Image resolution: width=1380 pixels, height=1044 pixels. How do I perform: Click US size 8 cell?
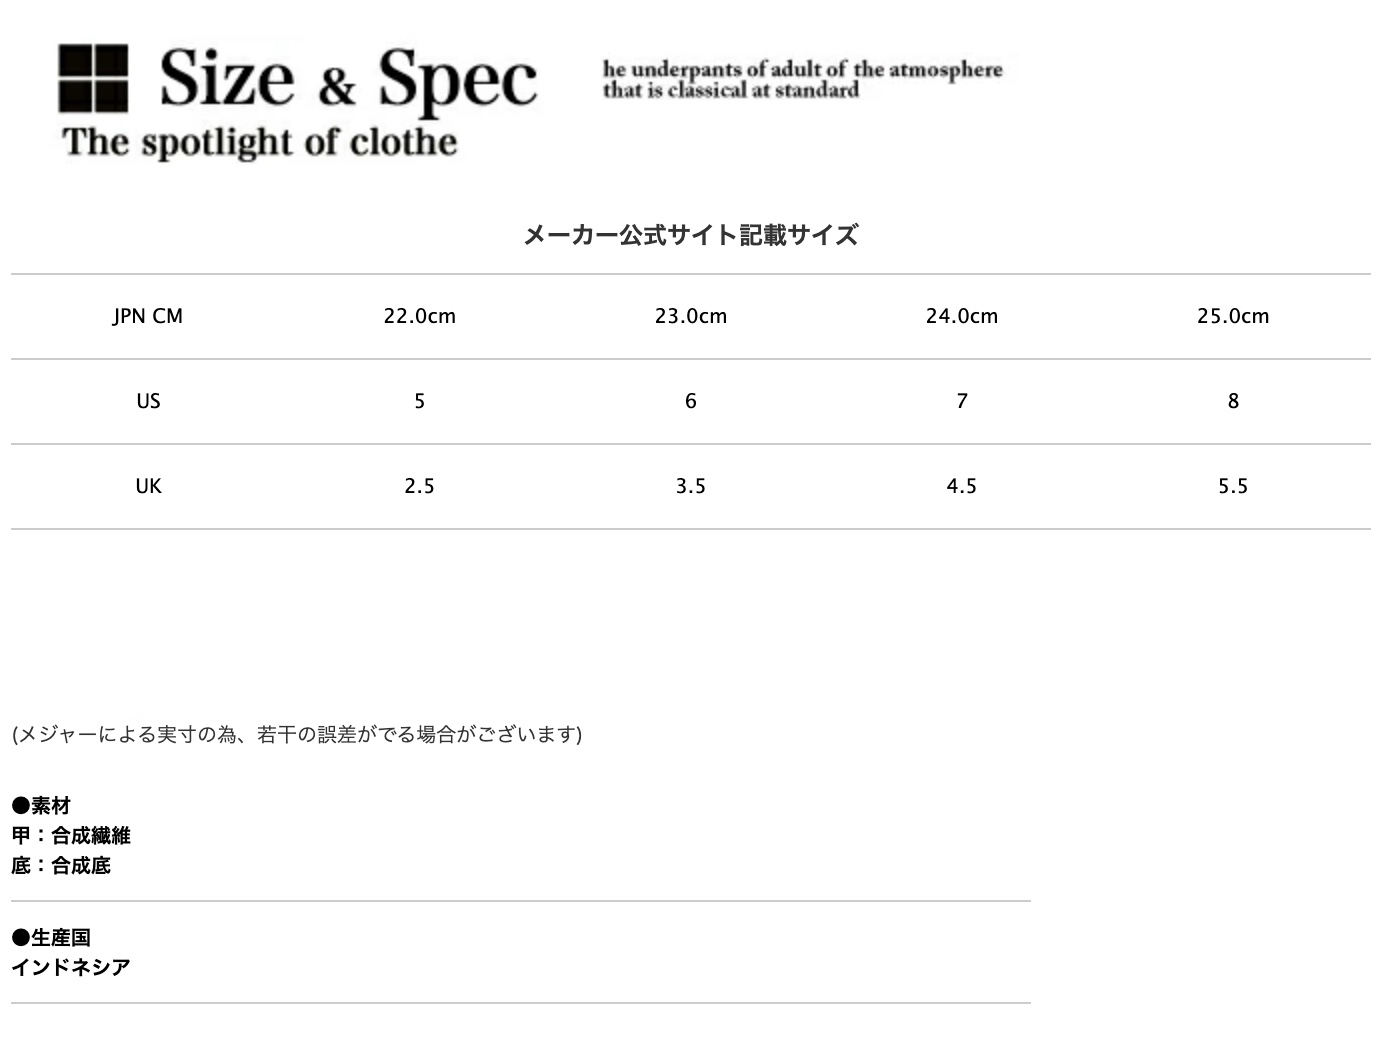(1233, 401)
